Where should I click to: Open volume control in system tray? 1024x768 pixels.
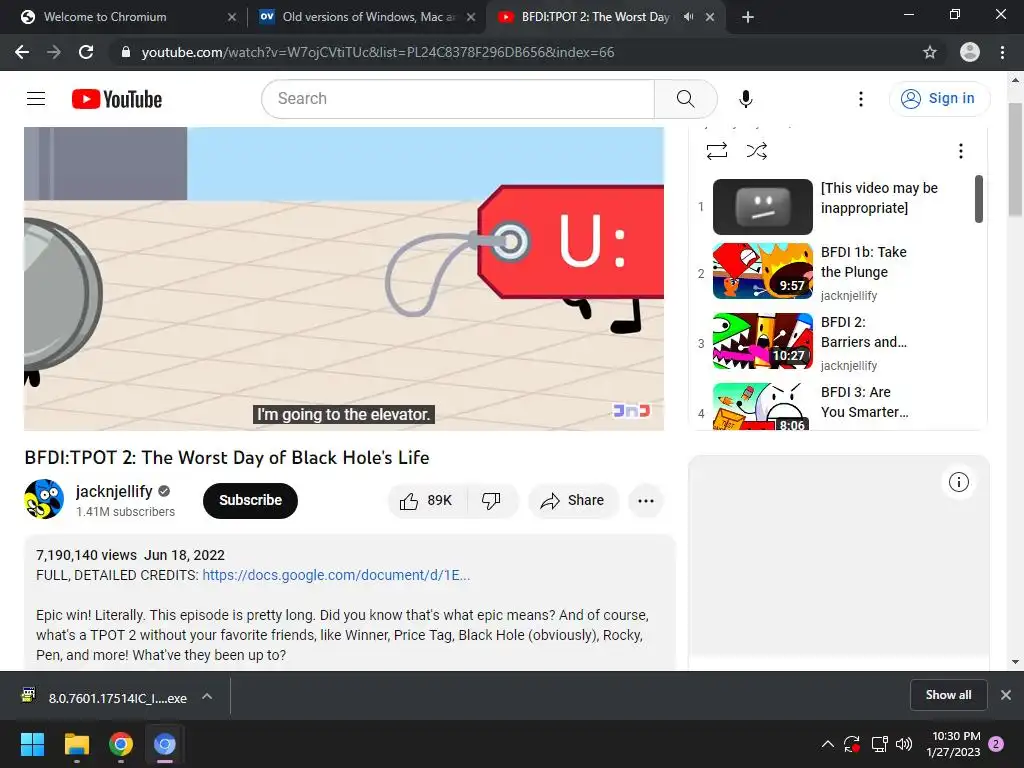(904, 744)
